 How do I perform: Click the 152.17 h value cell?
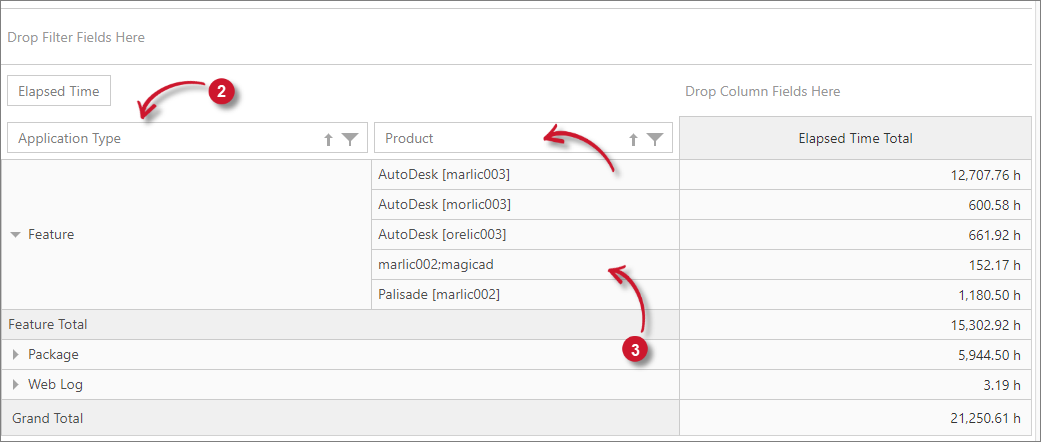tap(855, 264)
